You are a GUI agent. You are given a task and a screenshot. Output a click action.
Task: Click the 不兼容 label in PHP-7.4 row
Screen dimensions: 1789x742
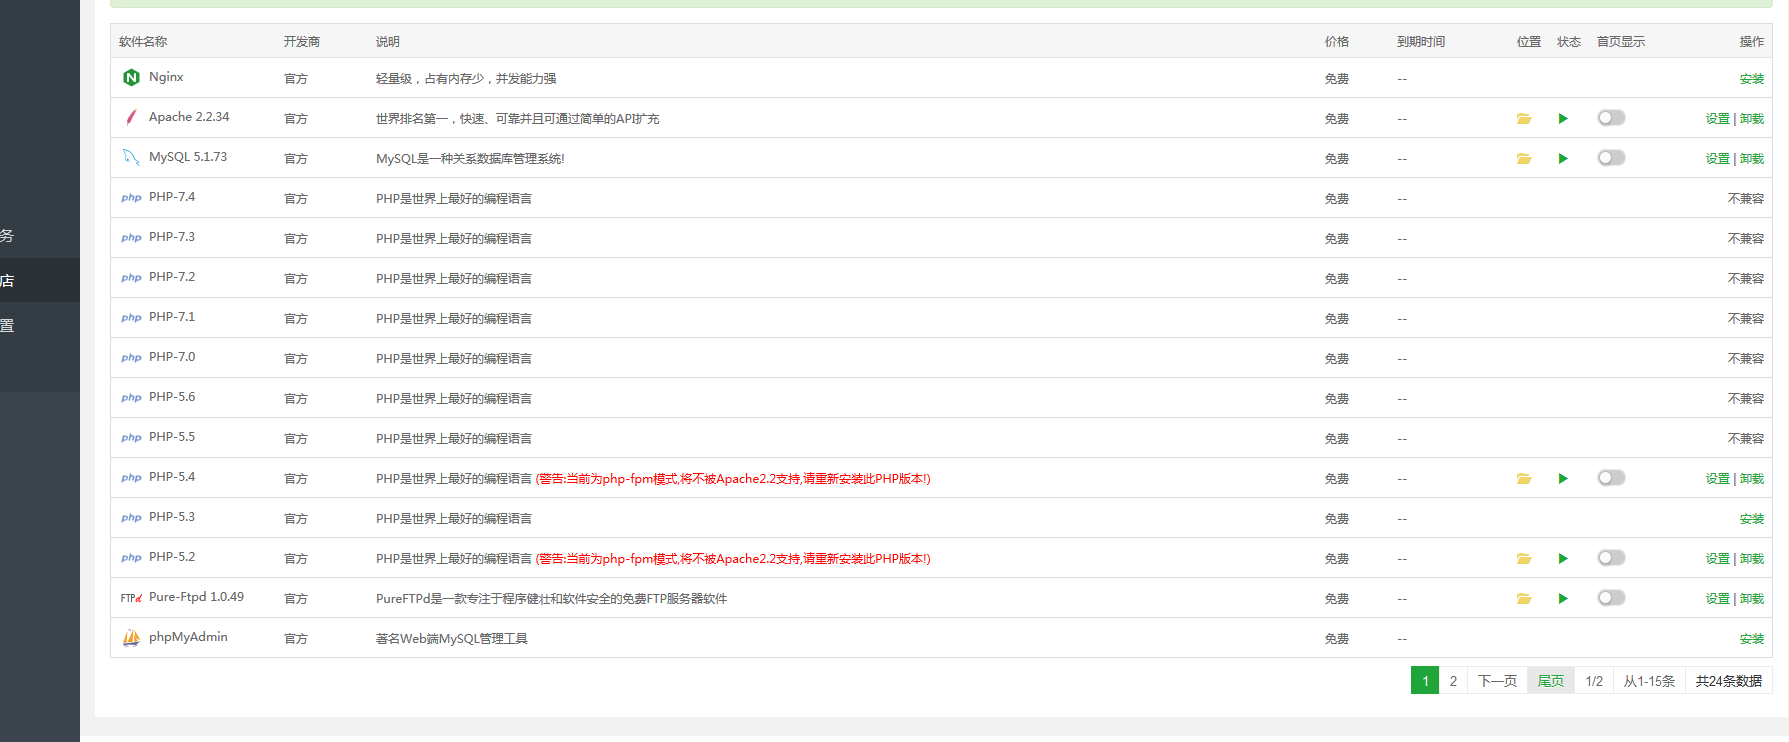[x=1746, y=199]
